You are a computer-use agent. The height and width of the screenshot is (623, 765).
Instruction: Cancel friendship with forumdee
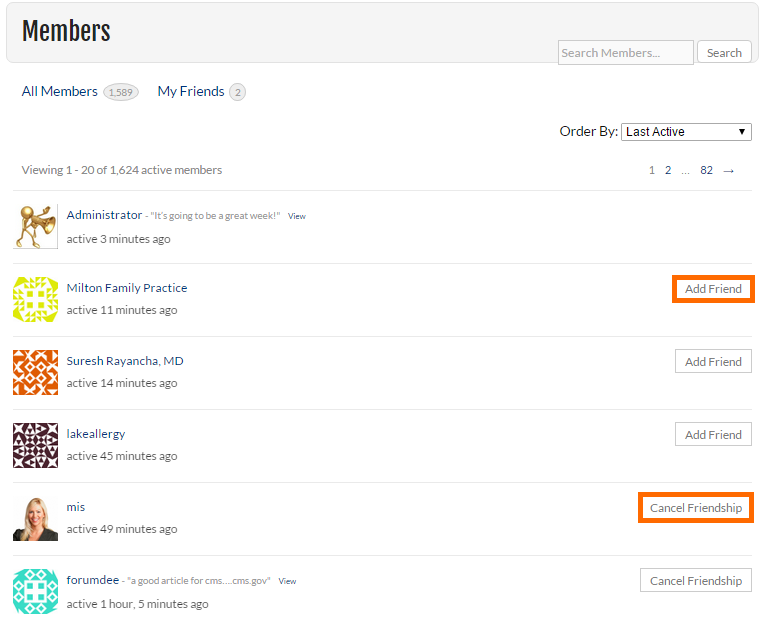[696, 581]
